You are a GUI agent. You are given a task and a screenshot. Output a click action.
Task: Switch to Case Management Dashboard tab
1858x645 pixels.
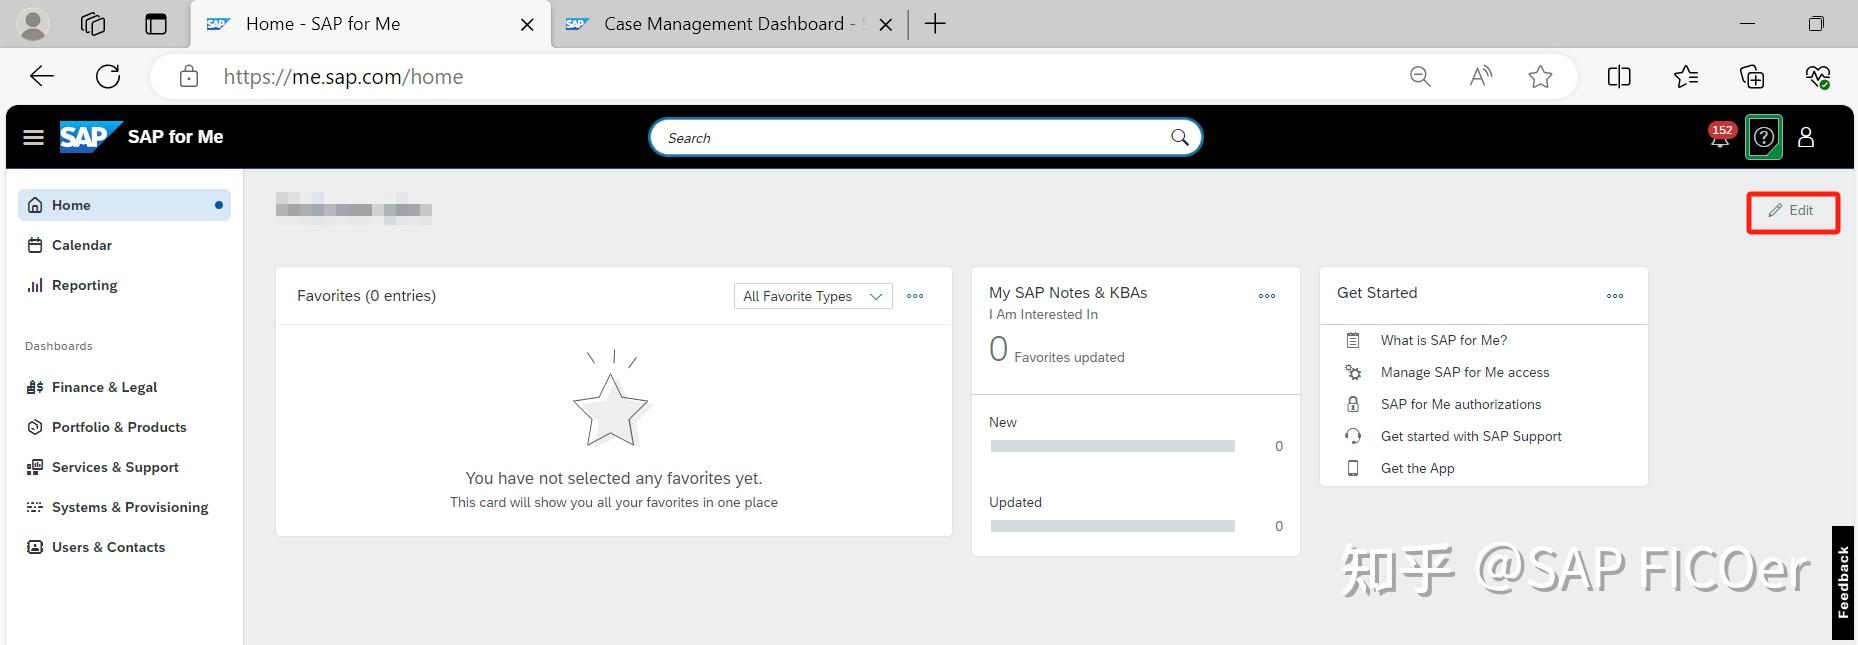click(722, 24)
